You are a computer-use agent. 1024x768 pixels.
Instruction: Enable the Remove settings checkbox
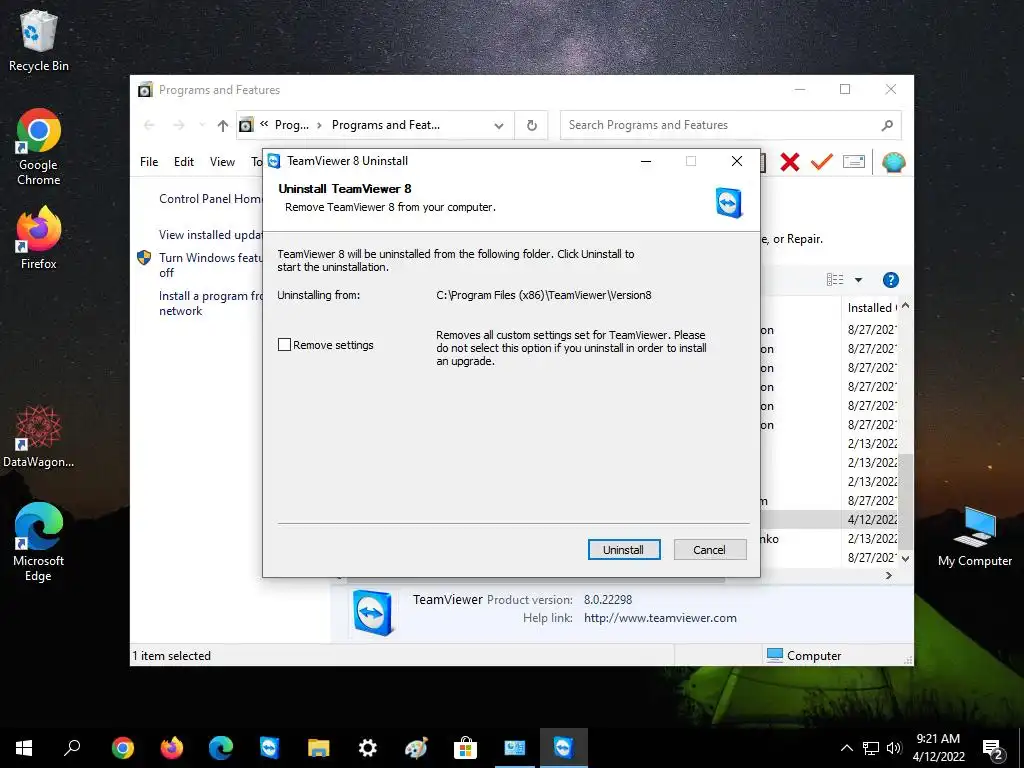(284, 345)
